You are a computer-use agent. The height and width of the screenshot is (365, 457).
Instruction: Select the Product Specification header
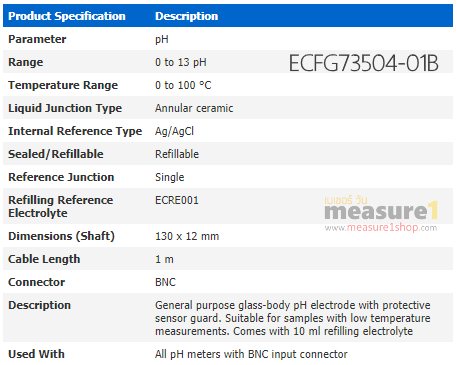pos(67,16)
